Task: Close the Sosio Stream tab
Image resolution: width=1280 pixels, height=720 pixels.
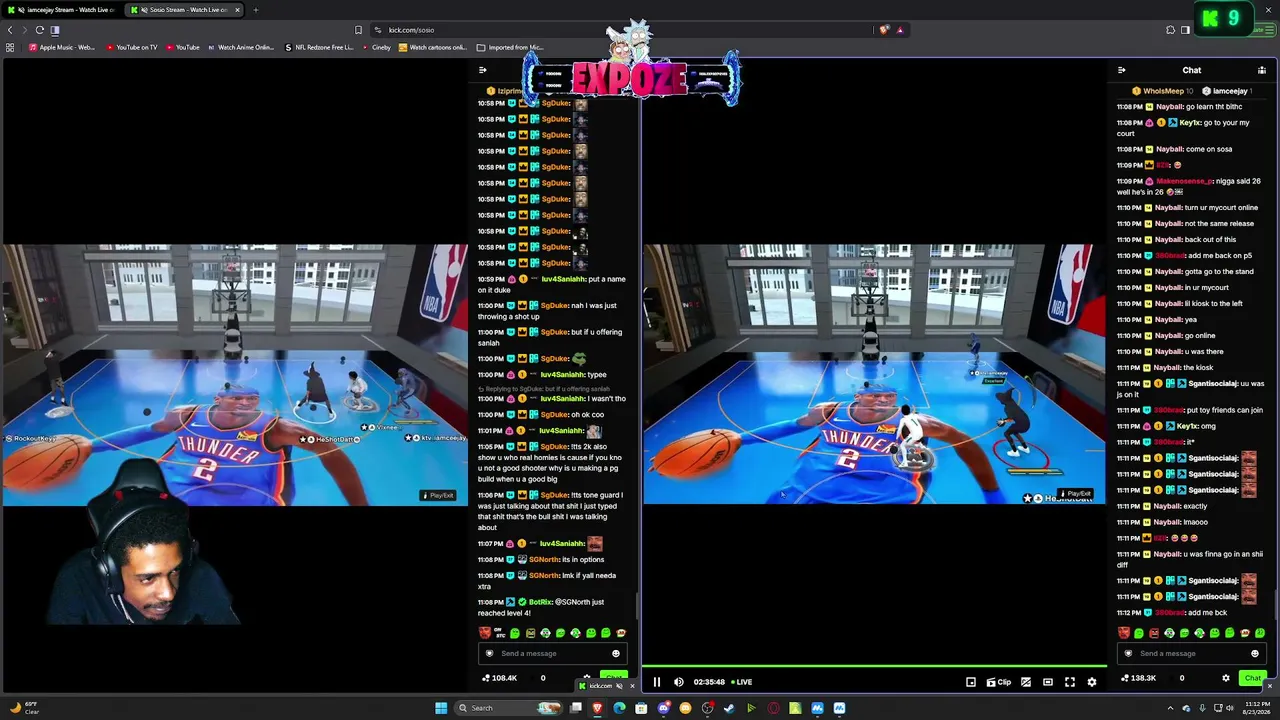Action: tap(237, 10)
